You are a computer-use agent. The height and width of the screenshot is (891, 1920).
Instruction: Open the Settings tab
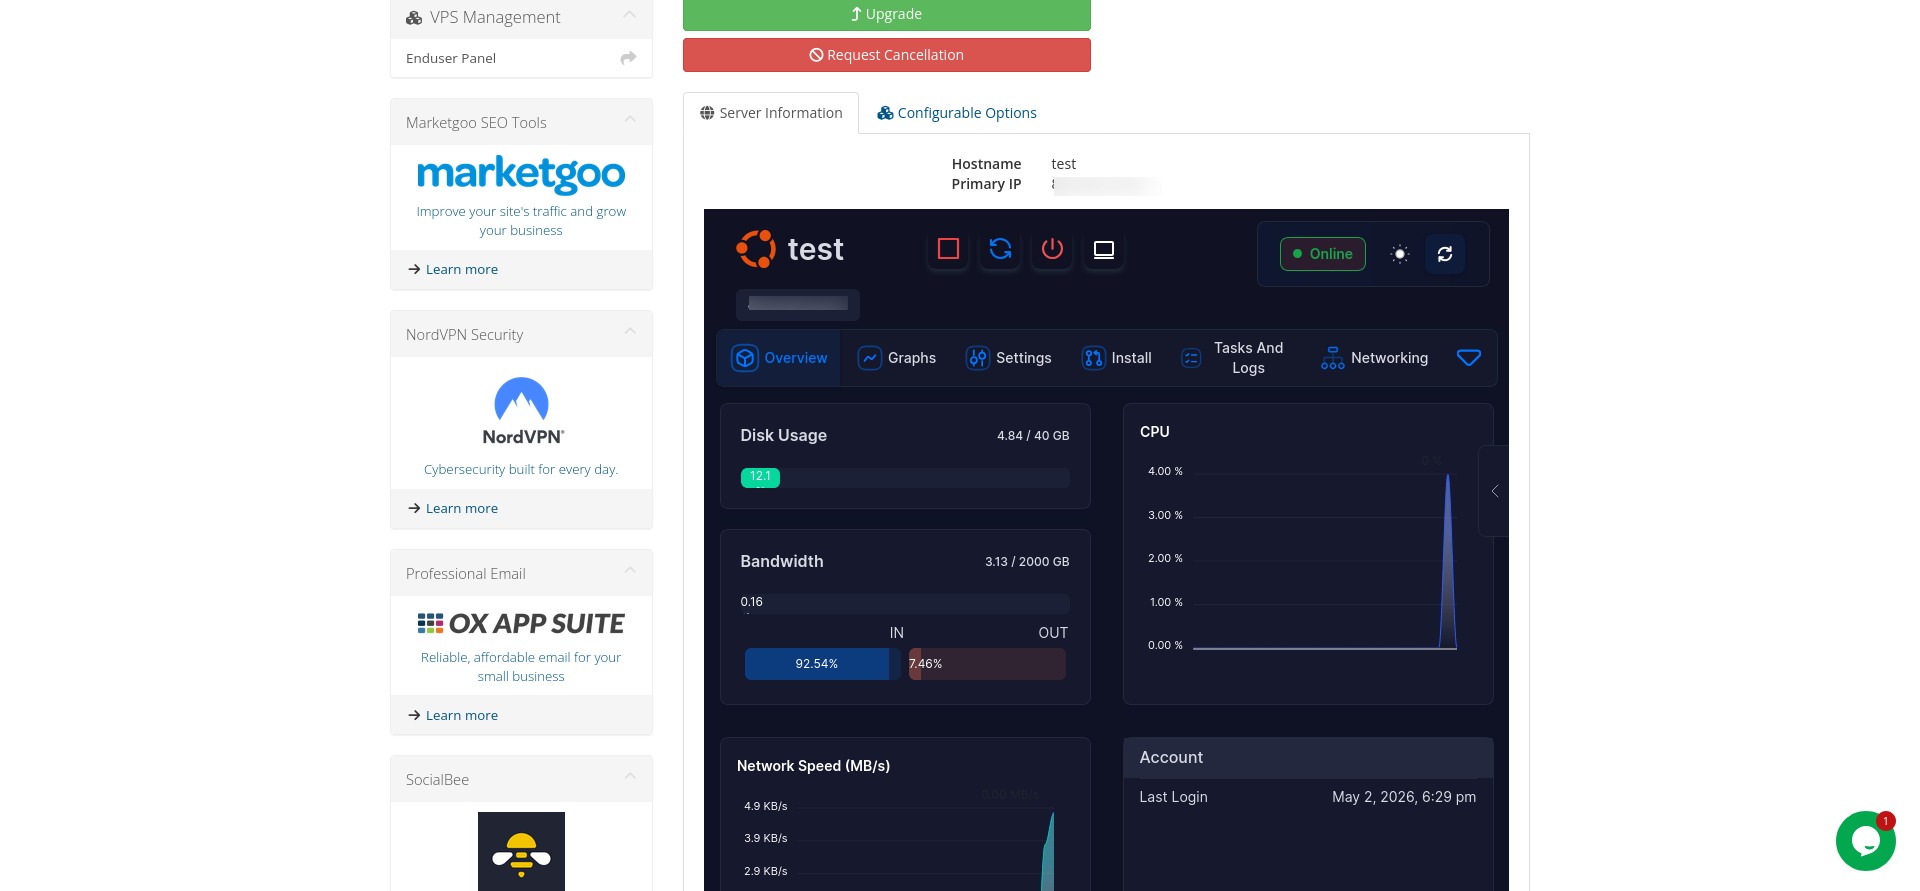(x=1008, y=358)
